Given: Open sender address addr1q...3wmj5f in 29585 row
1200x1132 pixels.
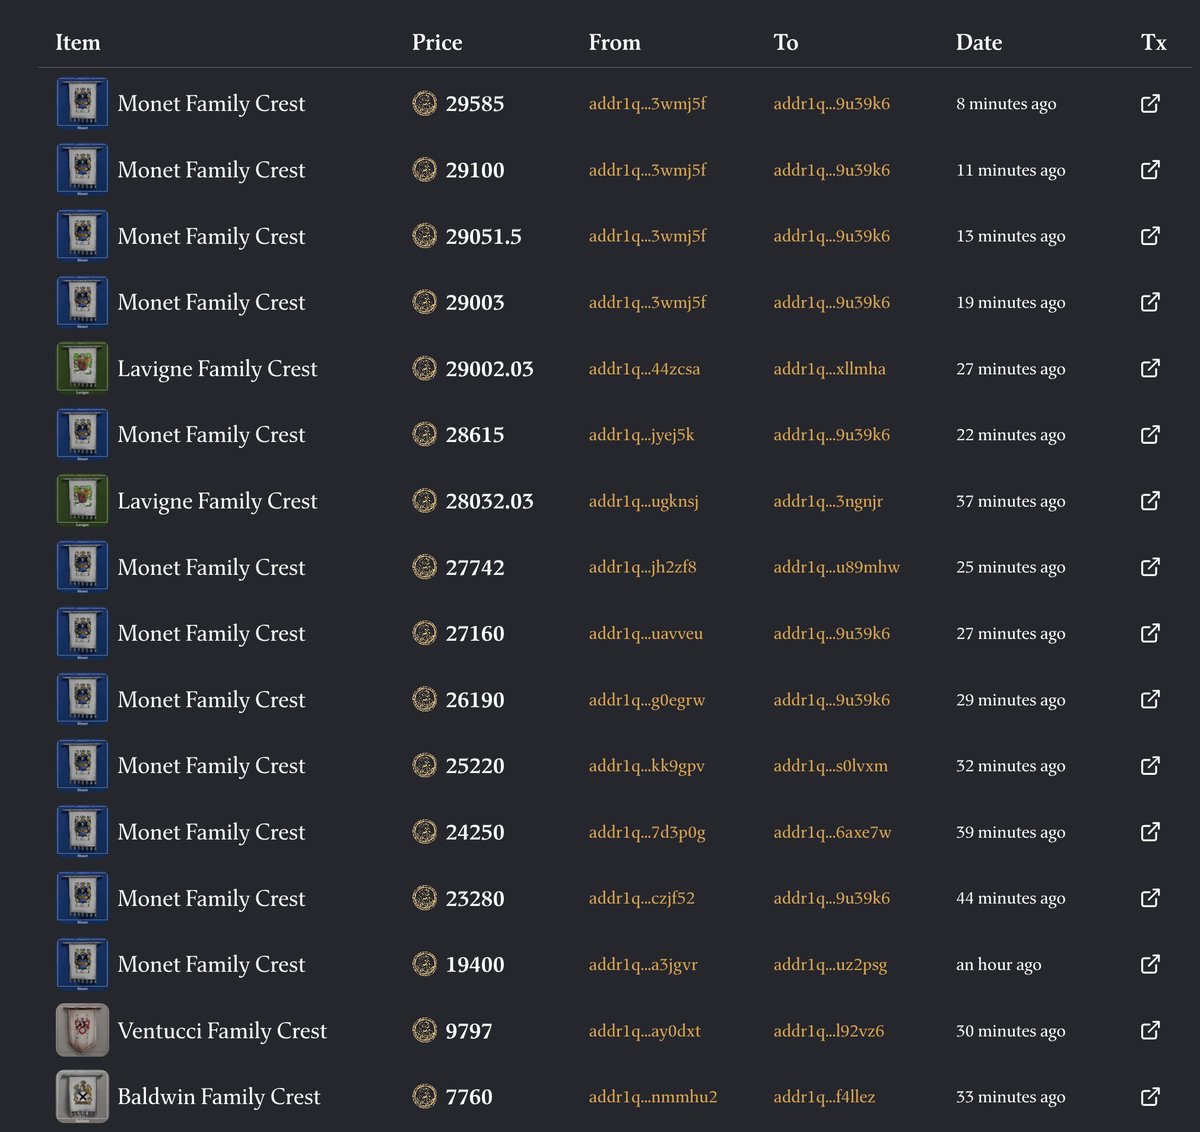Looking at the screenshot, I should [x=647, y=103].
